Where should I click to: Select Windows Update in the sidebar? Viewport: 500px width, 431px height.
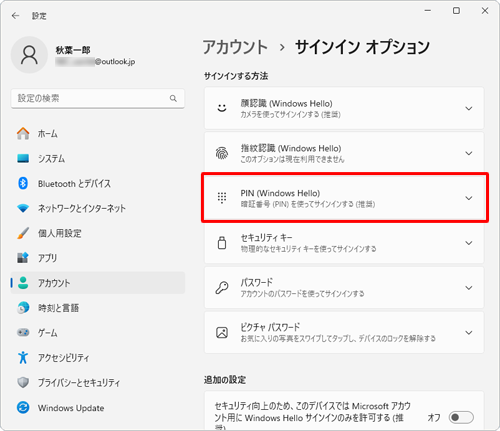(x=98, y=407)
